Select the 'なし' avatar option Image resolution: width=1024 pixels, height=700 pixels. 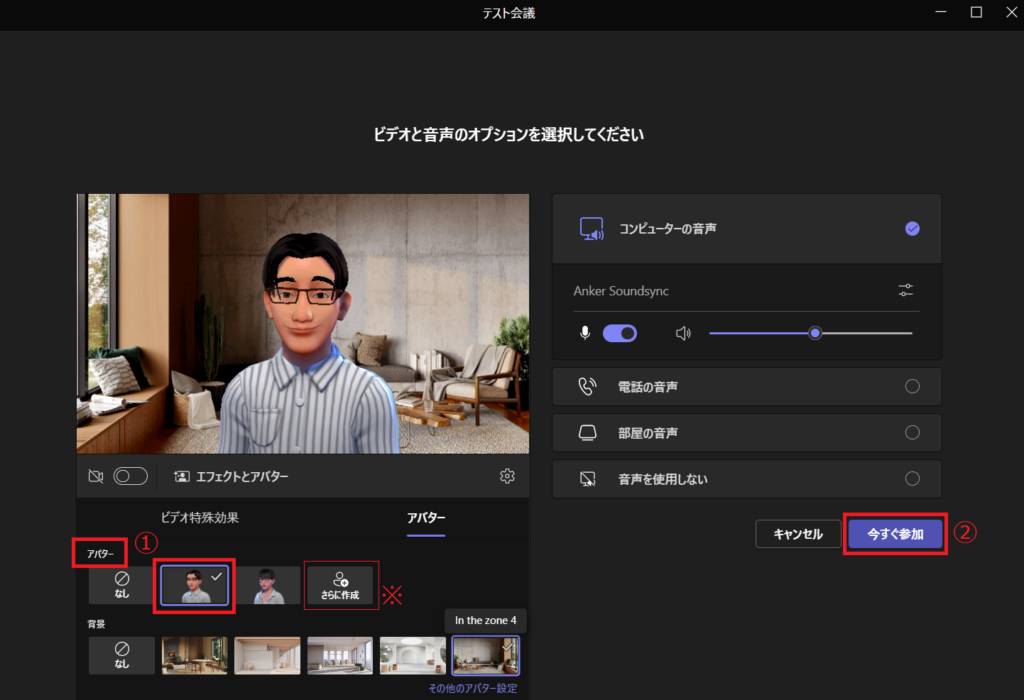122,585
